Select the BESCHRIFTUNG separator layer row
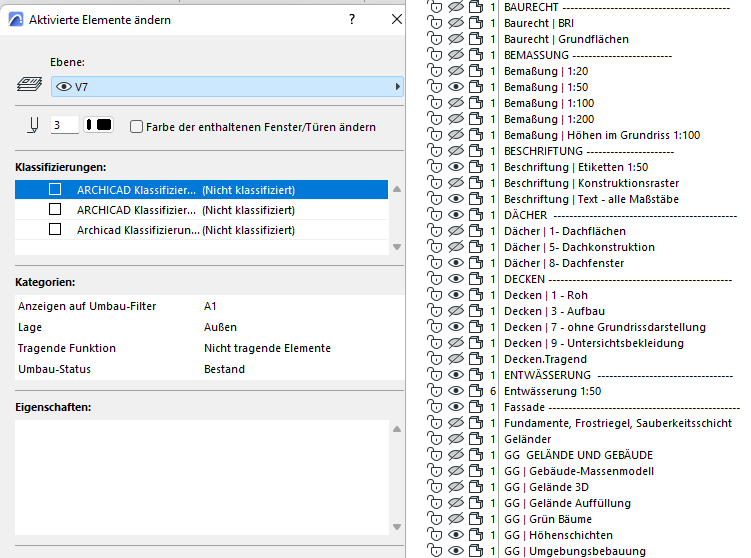Image resolution: width=751 pixels, height=558 pixels. click(x=589, y=151)
